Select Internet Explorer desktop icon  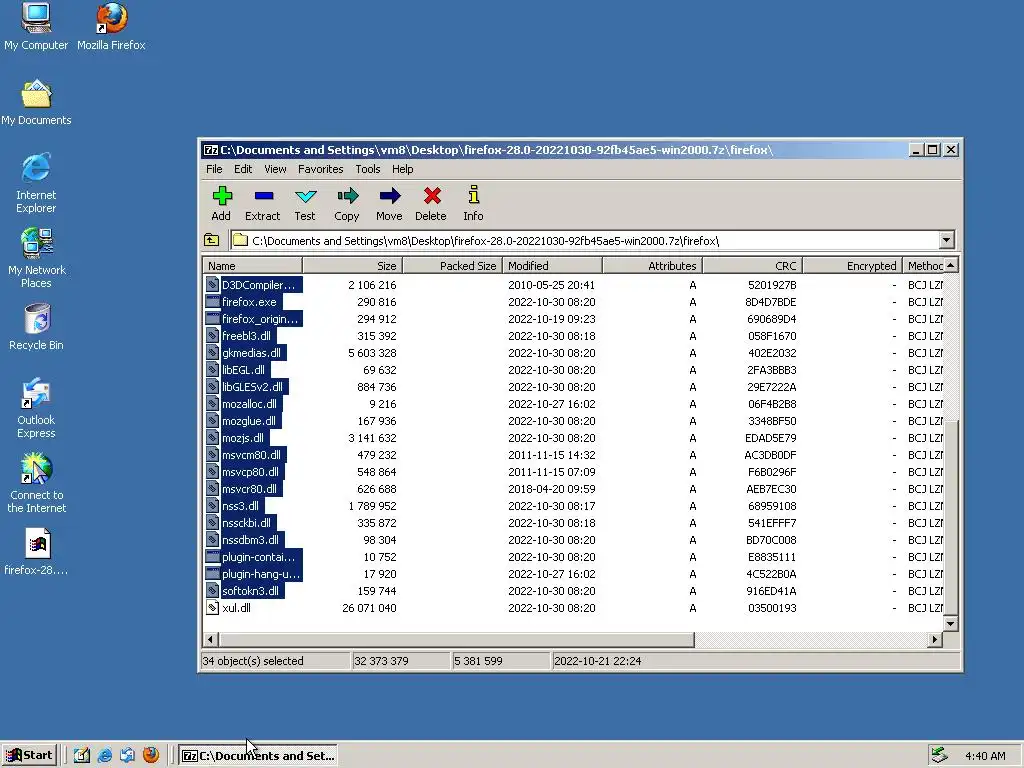pyautogui.click(x=36, y=184)
